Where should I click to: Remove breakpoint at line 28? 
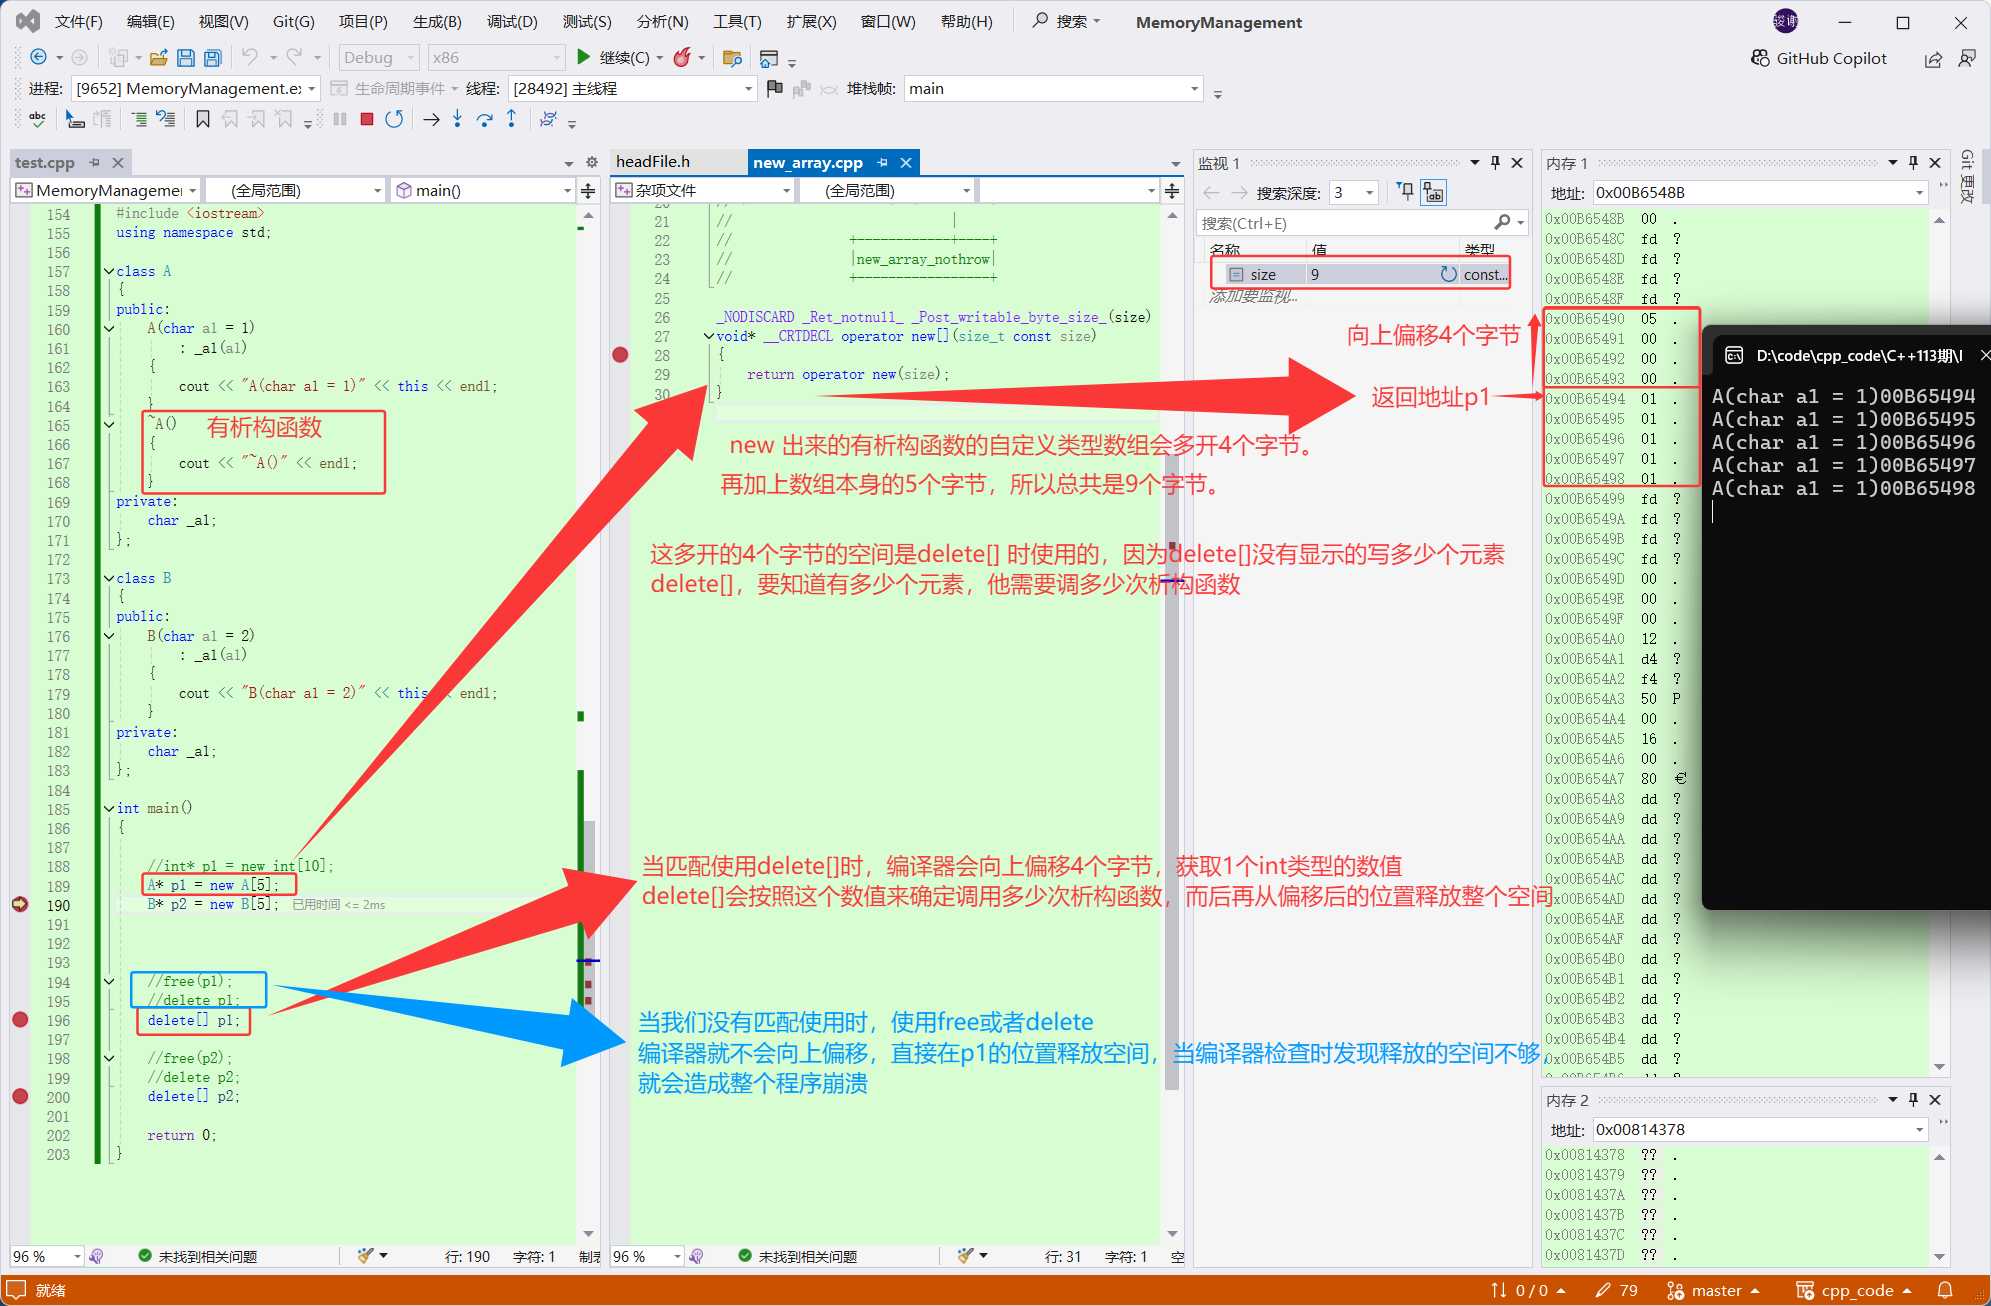coord(620,354)
